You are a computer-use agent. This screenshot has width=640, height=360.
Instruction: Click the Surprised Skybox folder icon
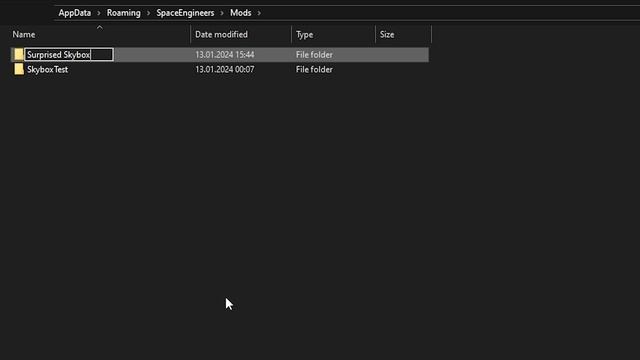19,54
